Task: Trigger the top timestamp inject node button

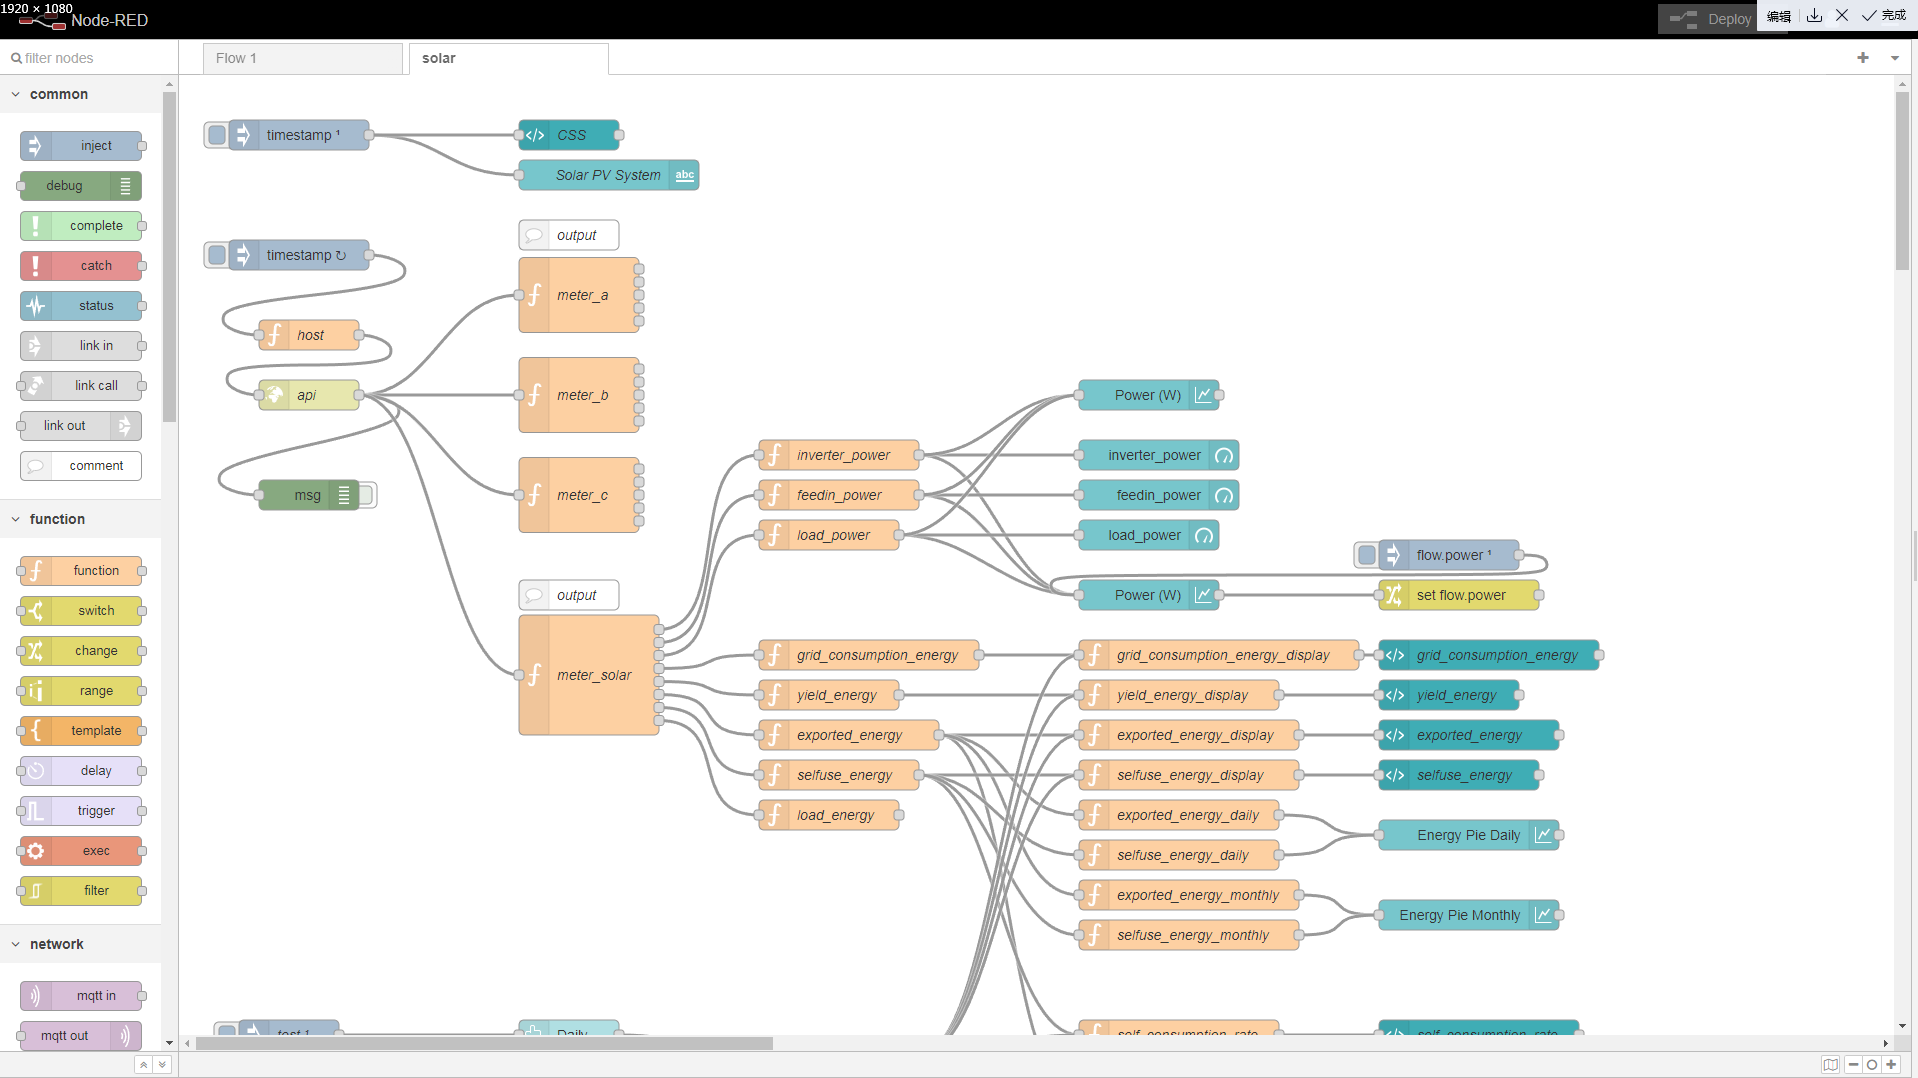Action: [217, 135]
